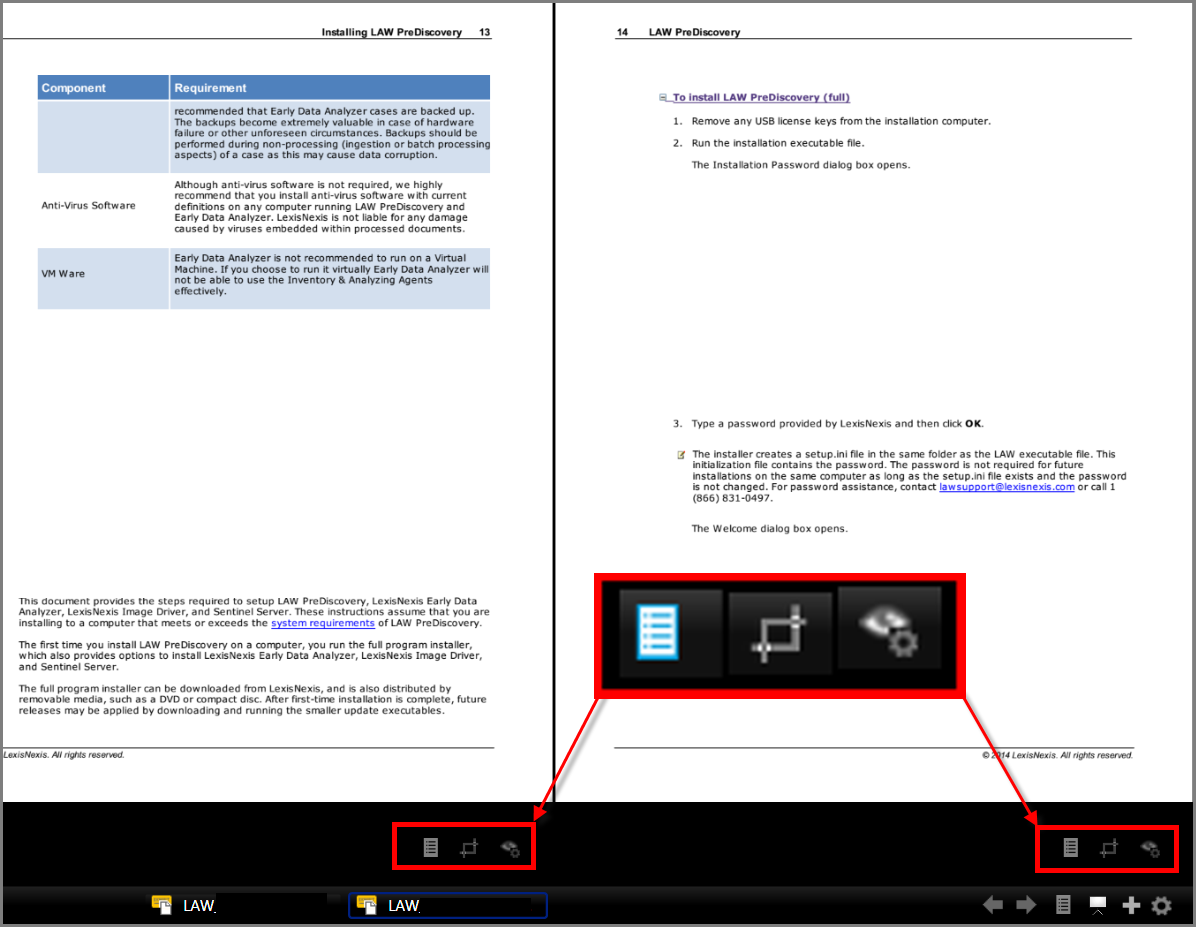
Task: Click the paragraph starting 'The first time you install'
Action: pos(250,655)
